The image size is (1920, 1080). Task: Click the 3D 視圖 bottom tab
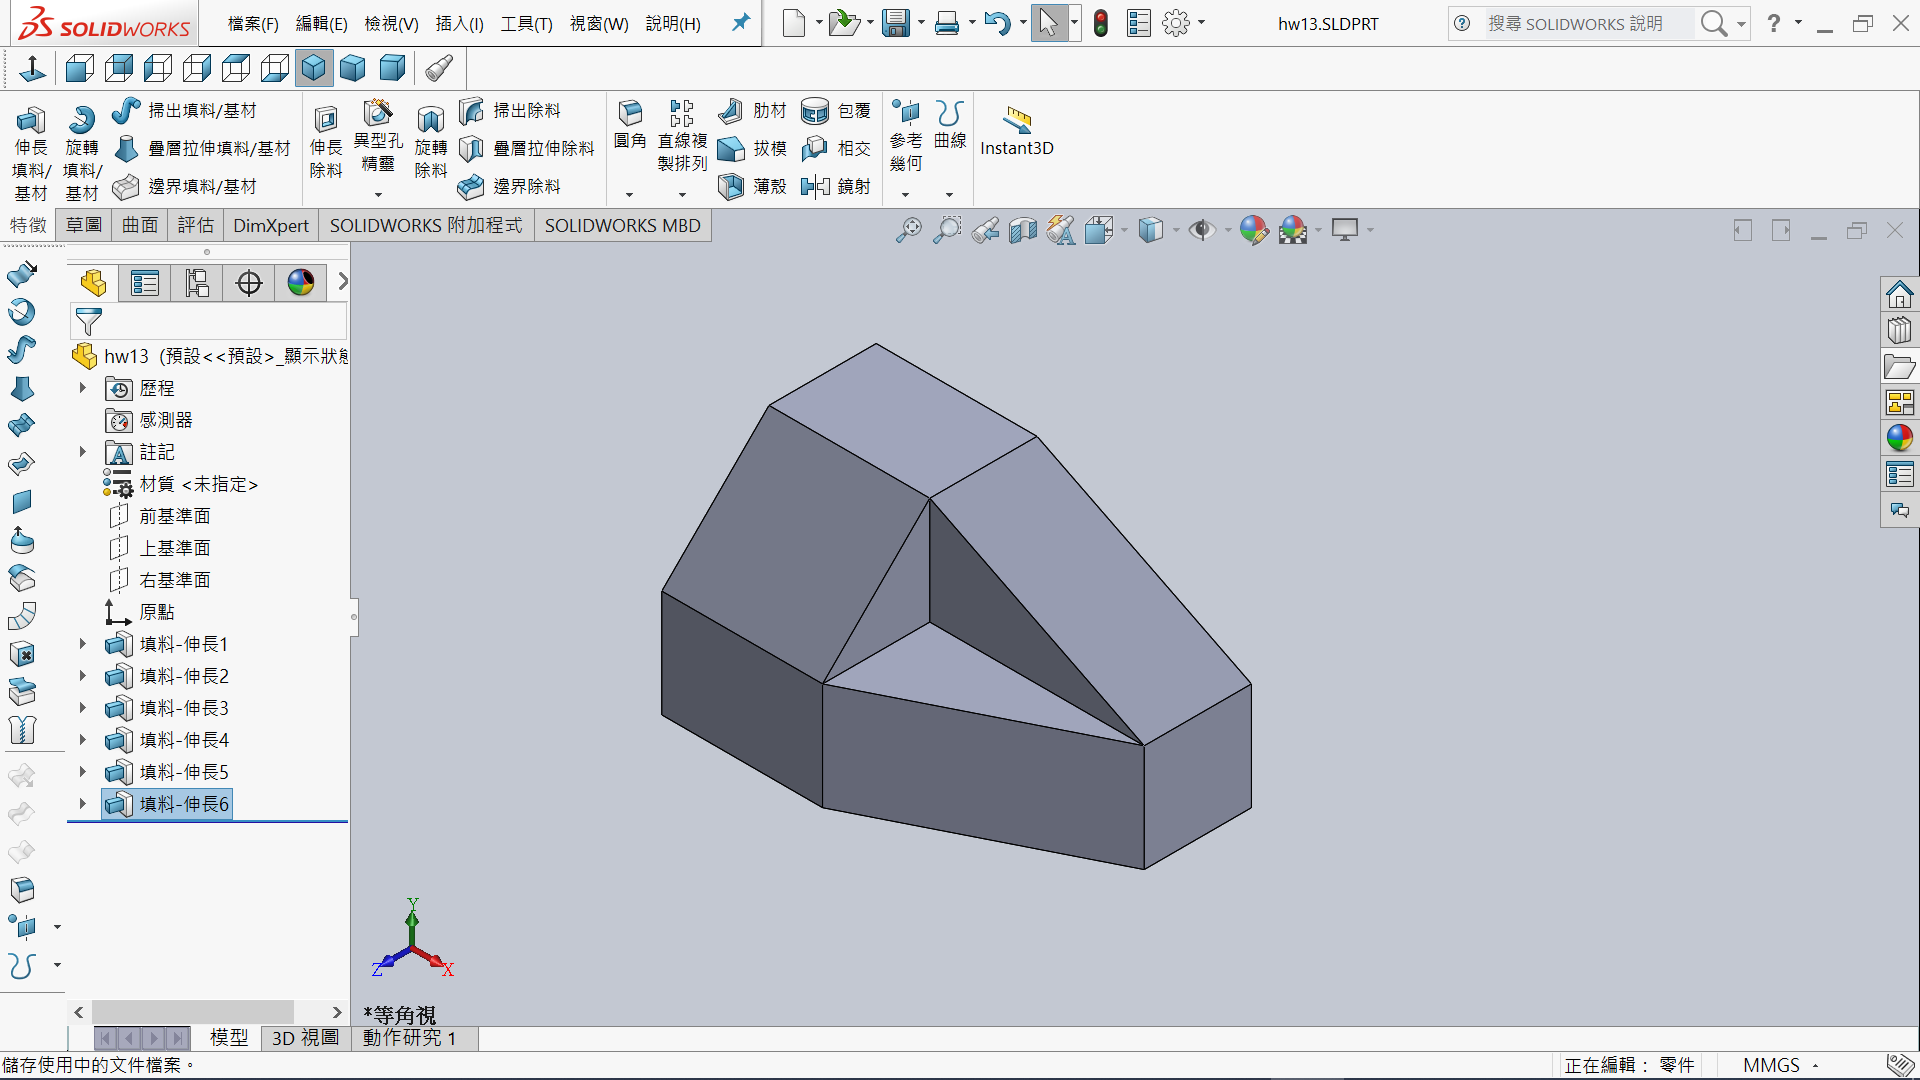click(305, 1038)
